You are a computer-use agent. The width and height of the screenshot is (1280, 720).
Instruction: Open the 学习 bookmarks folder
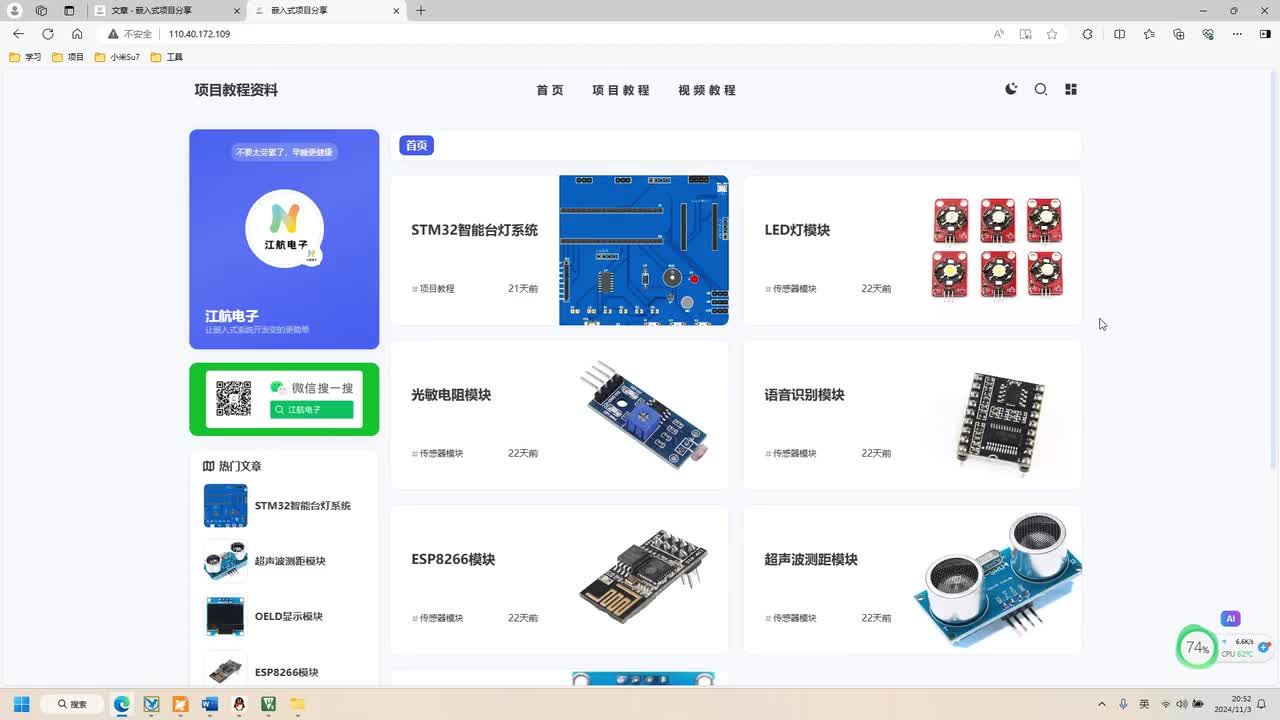pos(25,57)
